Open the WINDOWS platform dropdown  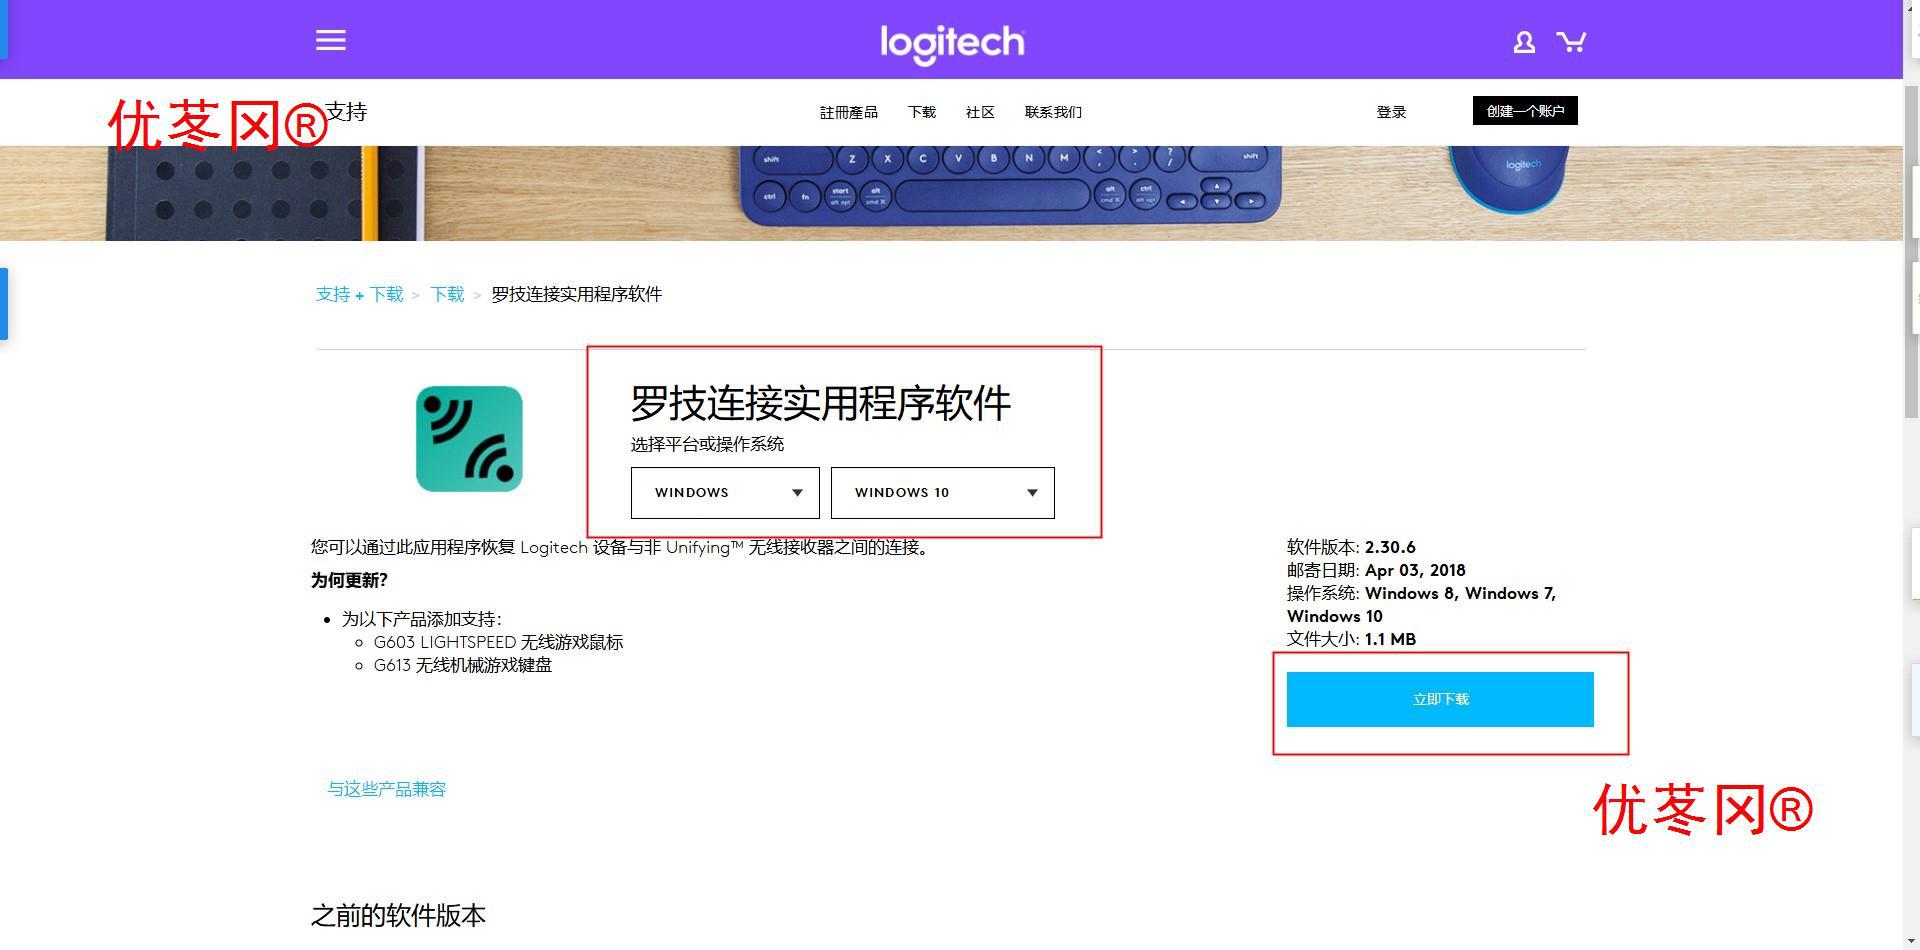tap(725, 493)
